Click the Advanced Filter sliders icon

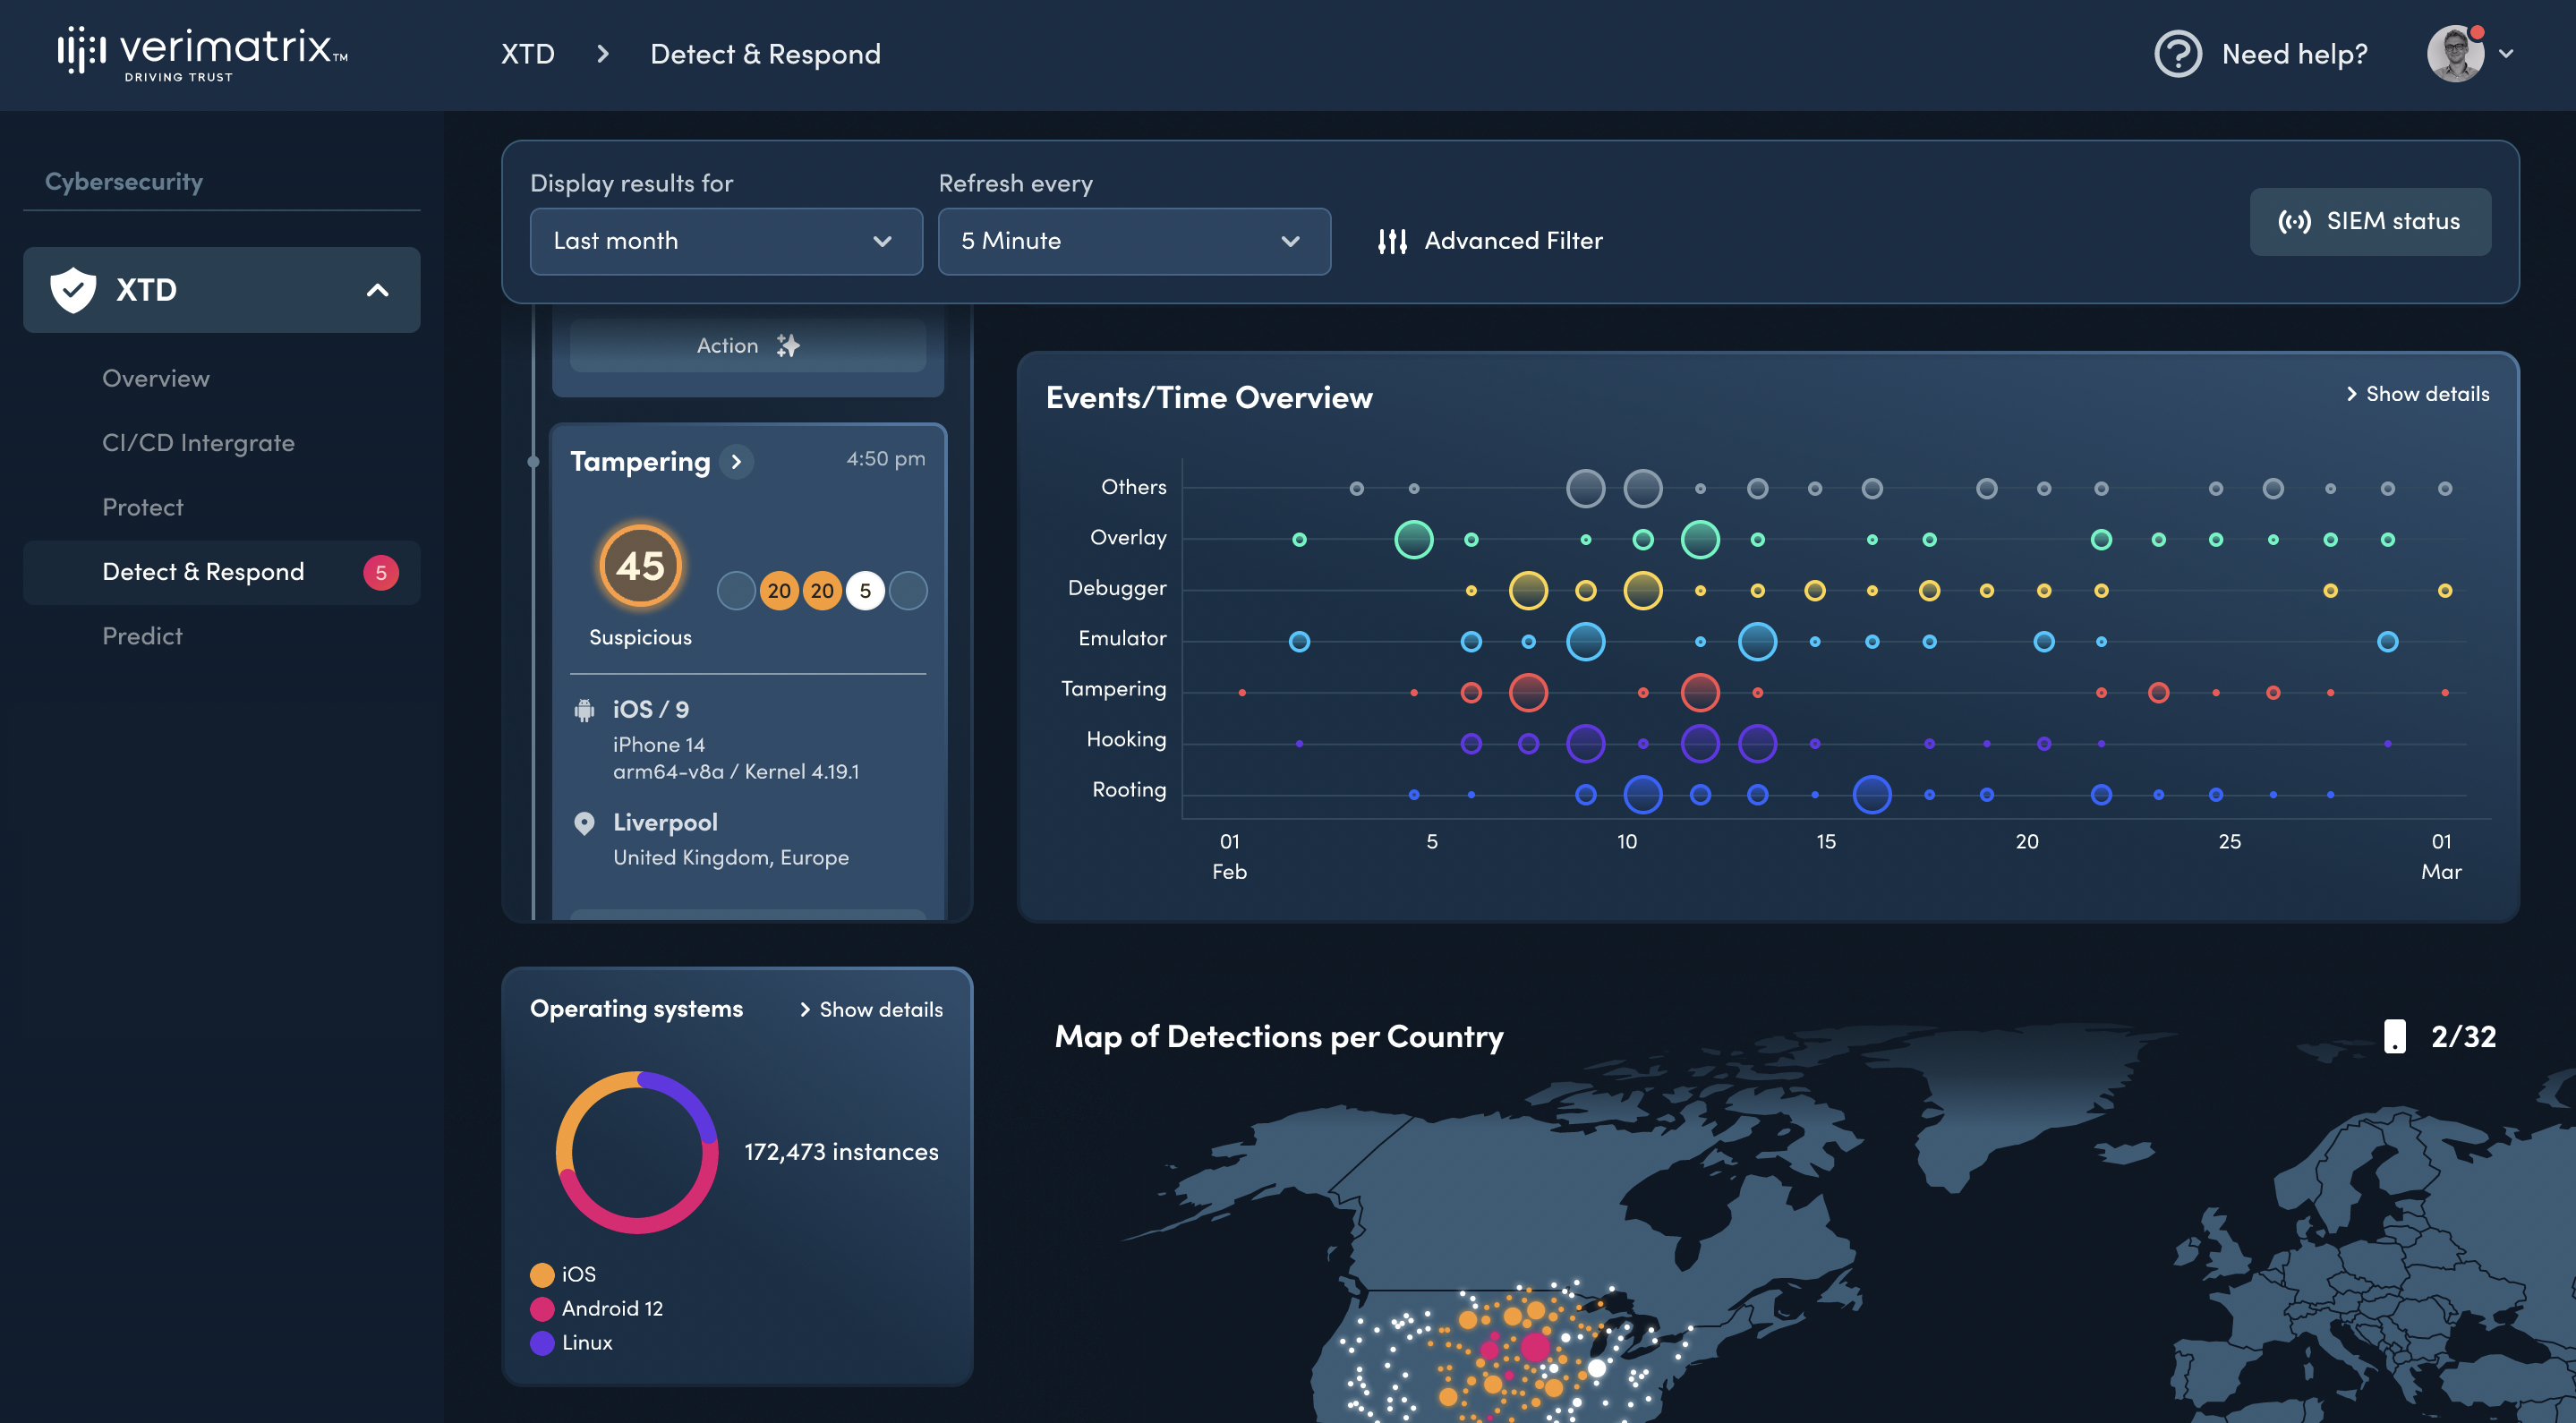click(1392, 241)
